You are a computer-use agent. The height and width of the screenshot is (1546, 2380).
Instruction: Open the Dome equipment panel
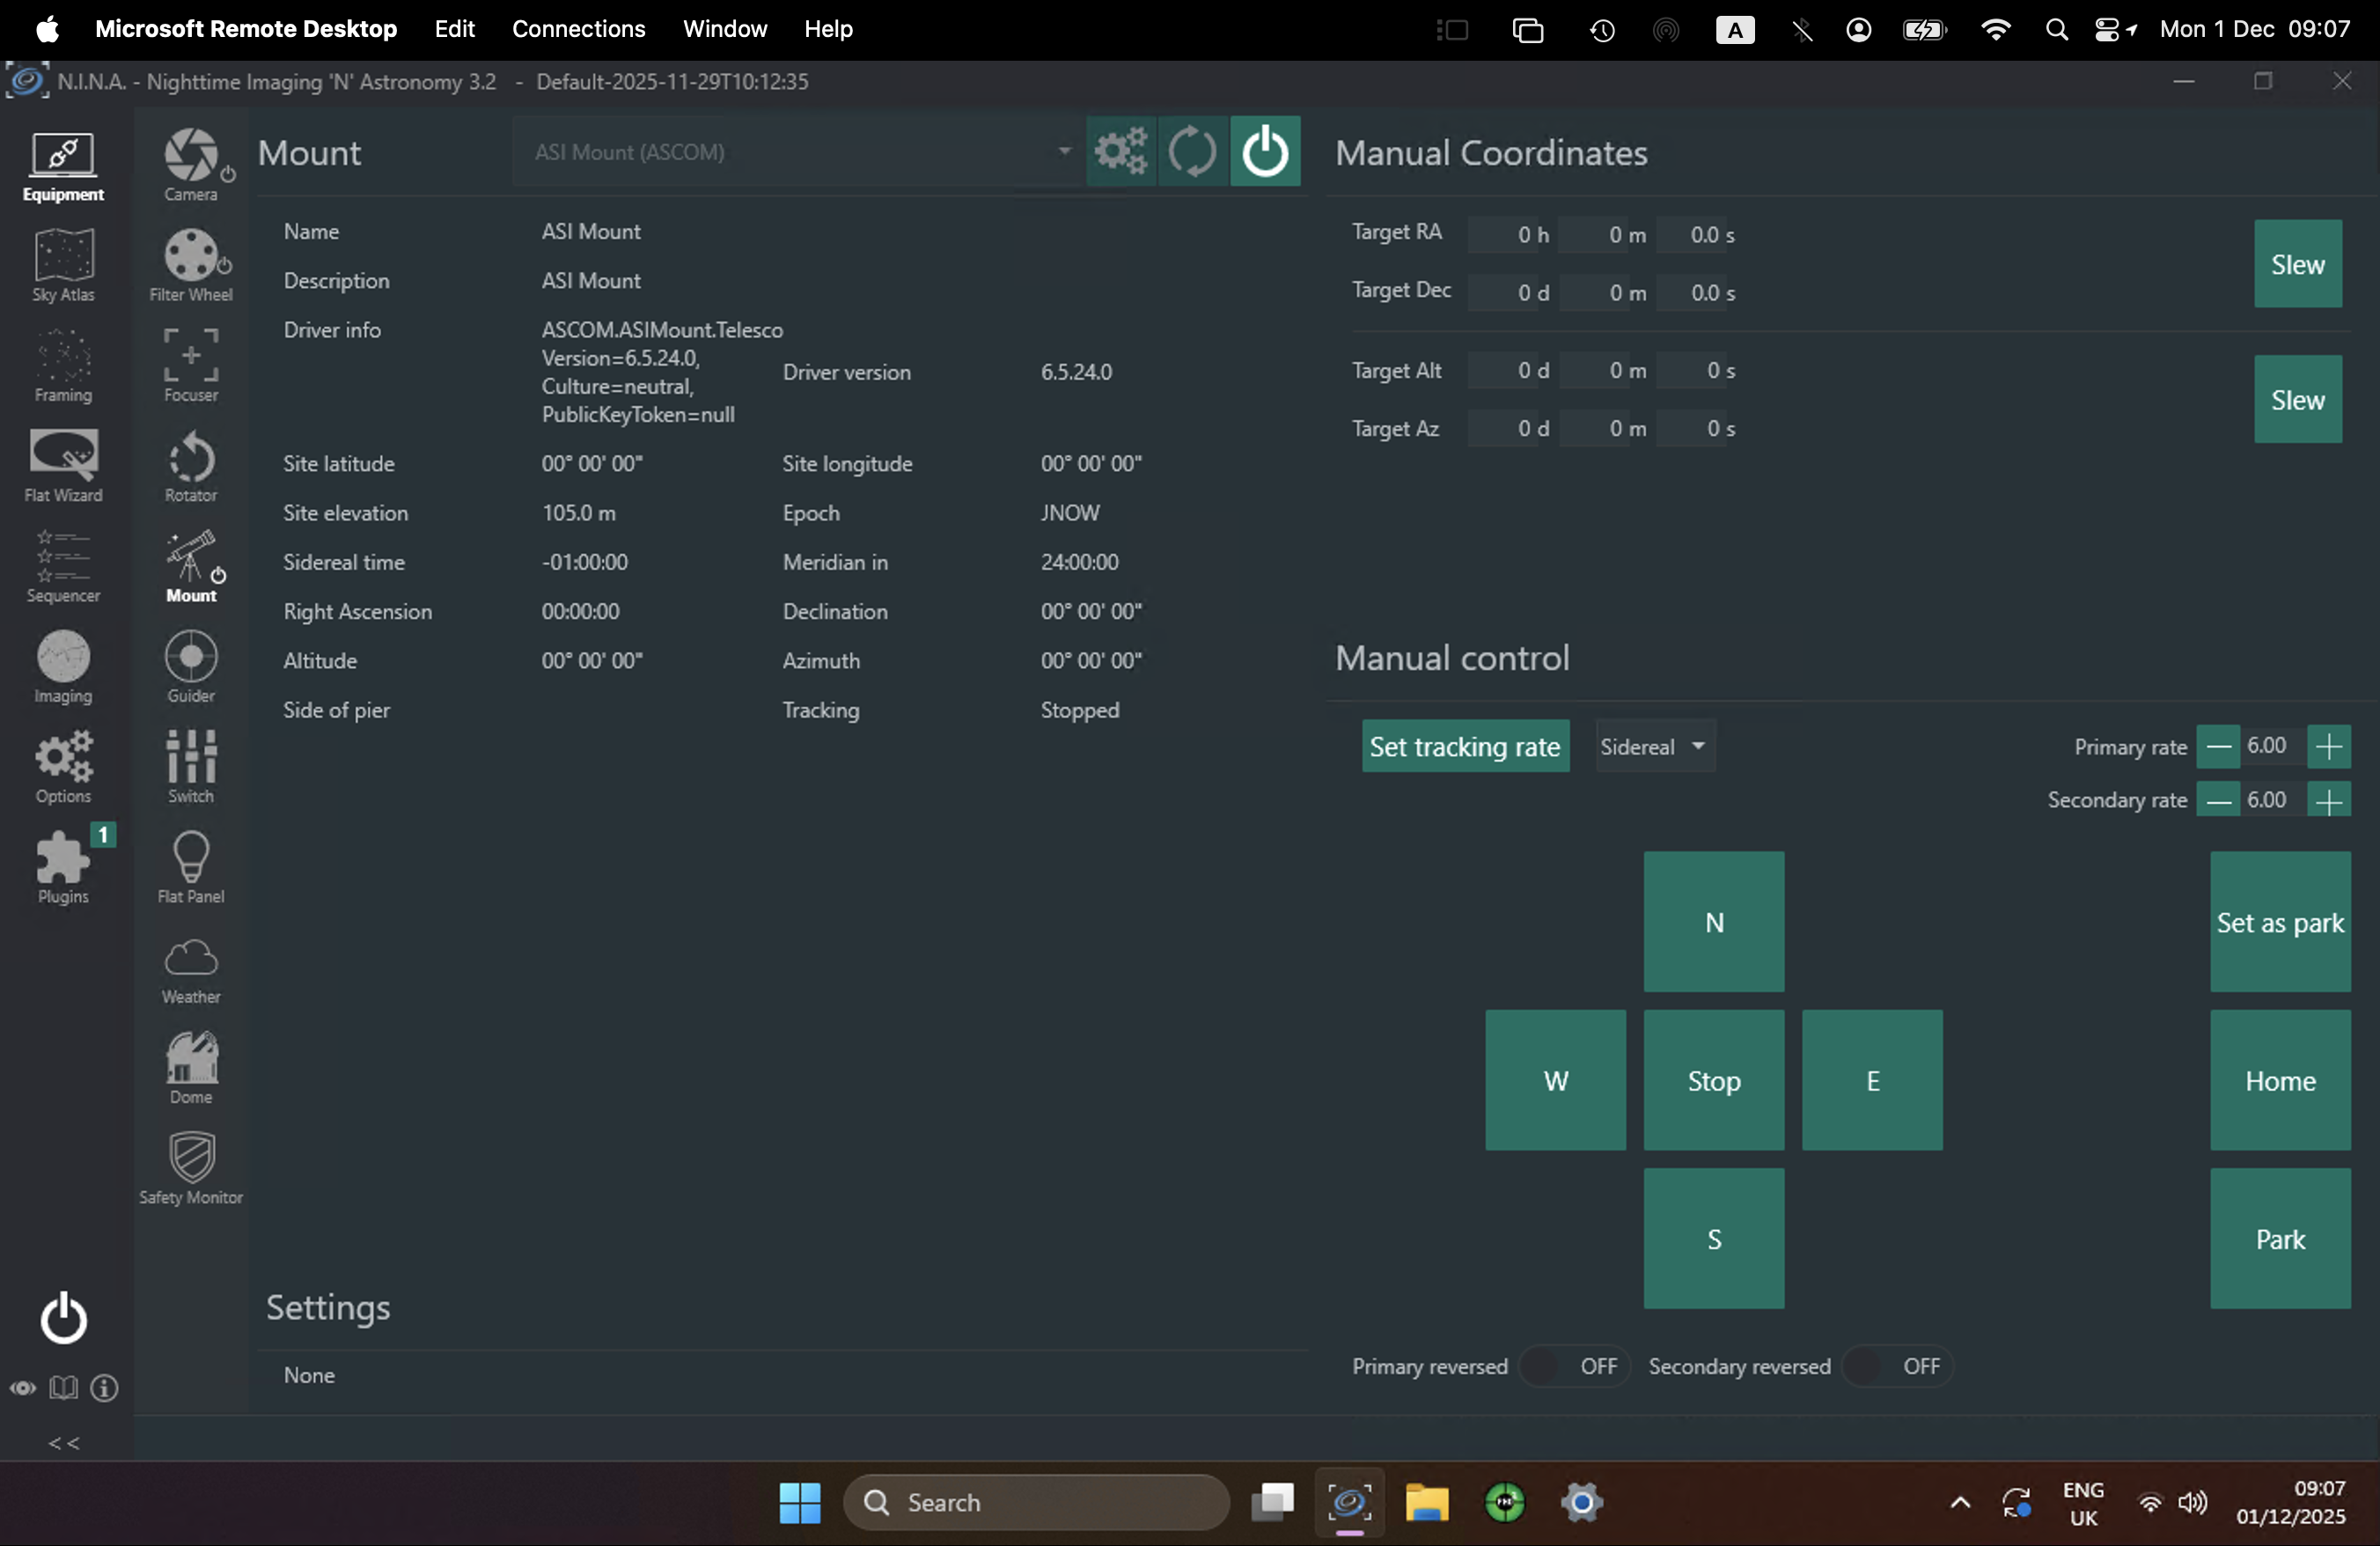(190, 1066)
